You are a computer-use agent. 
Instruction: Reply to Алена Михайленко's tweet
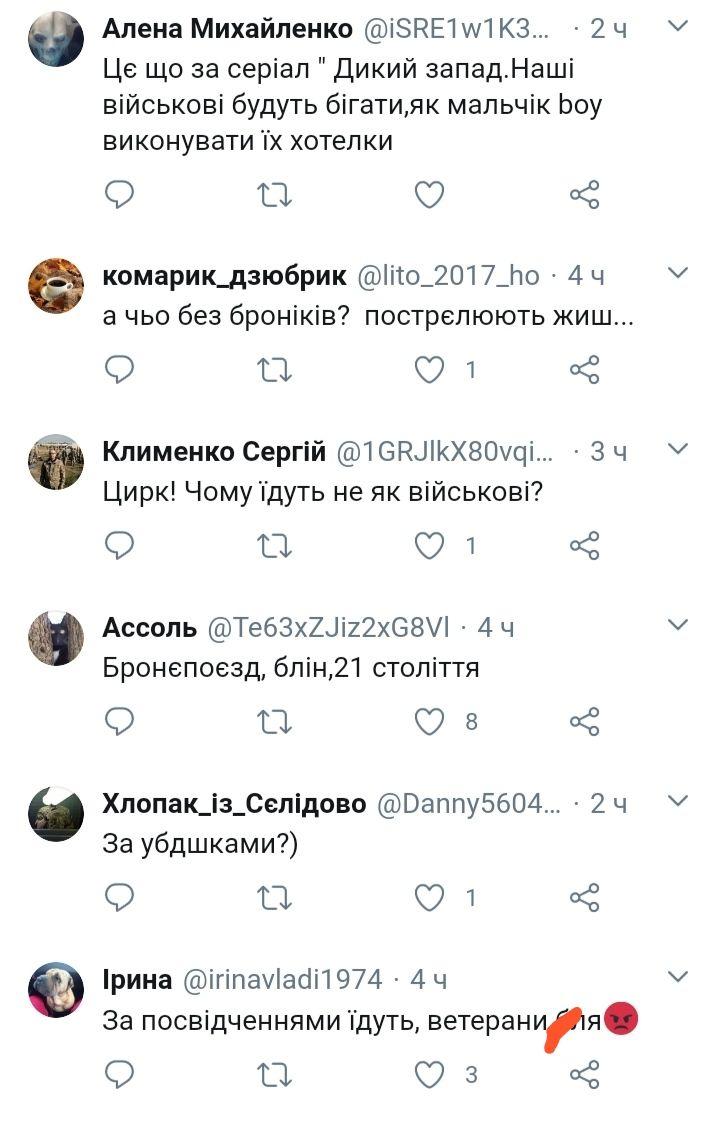pos(120,194)
